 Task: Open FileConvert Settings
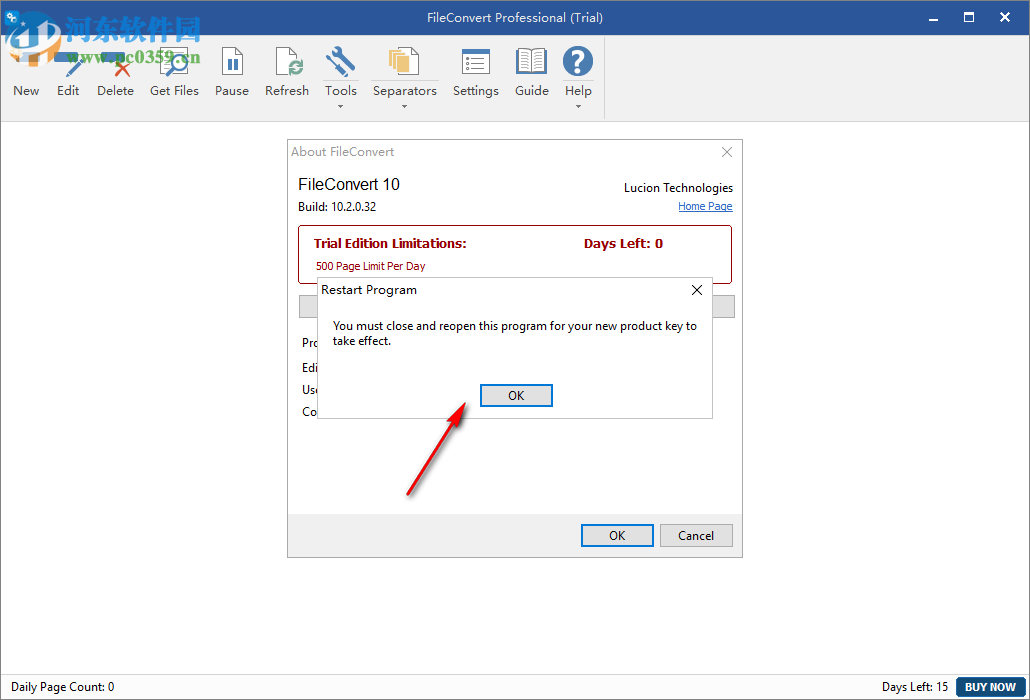[475, 62]
